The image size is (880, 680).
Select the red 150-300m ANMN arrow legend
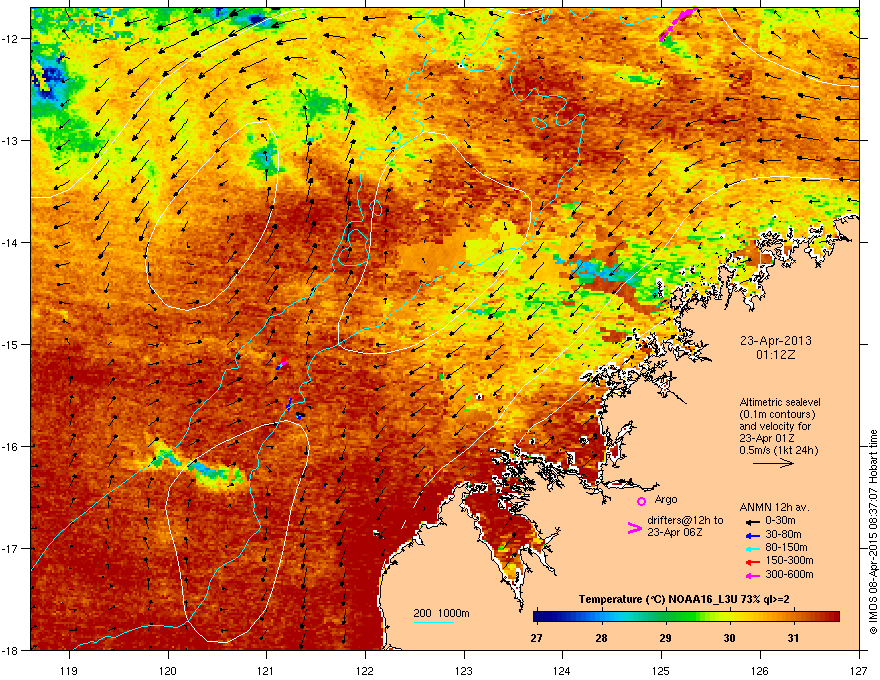[x=752, y=561]
